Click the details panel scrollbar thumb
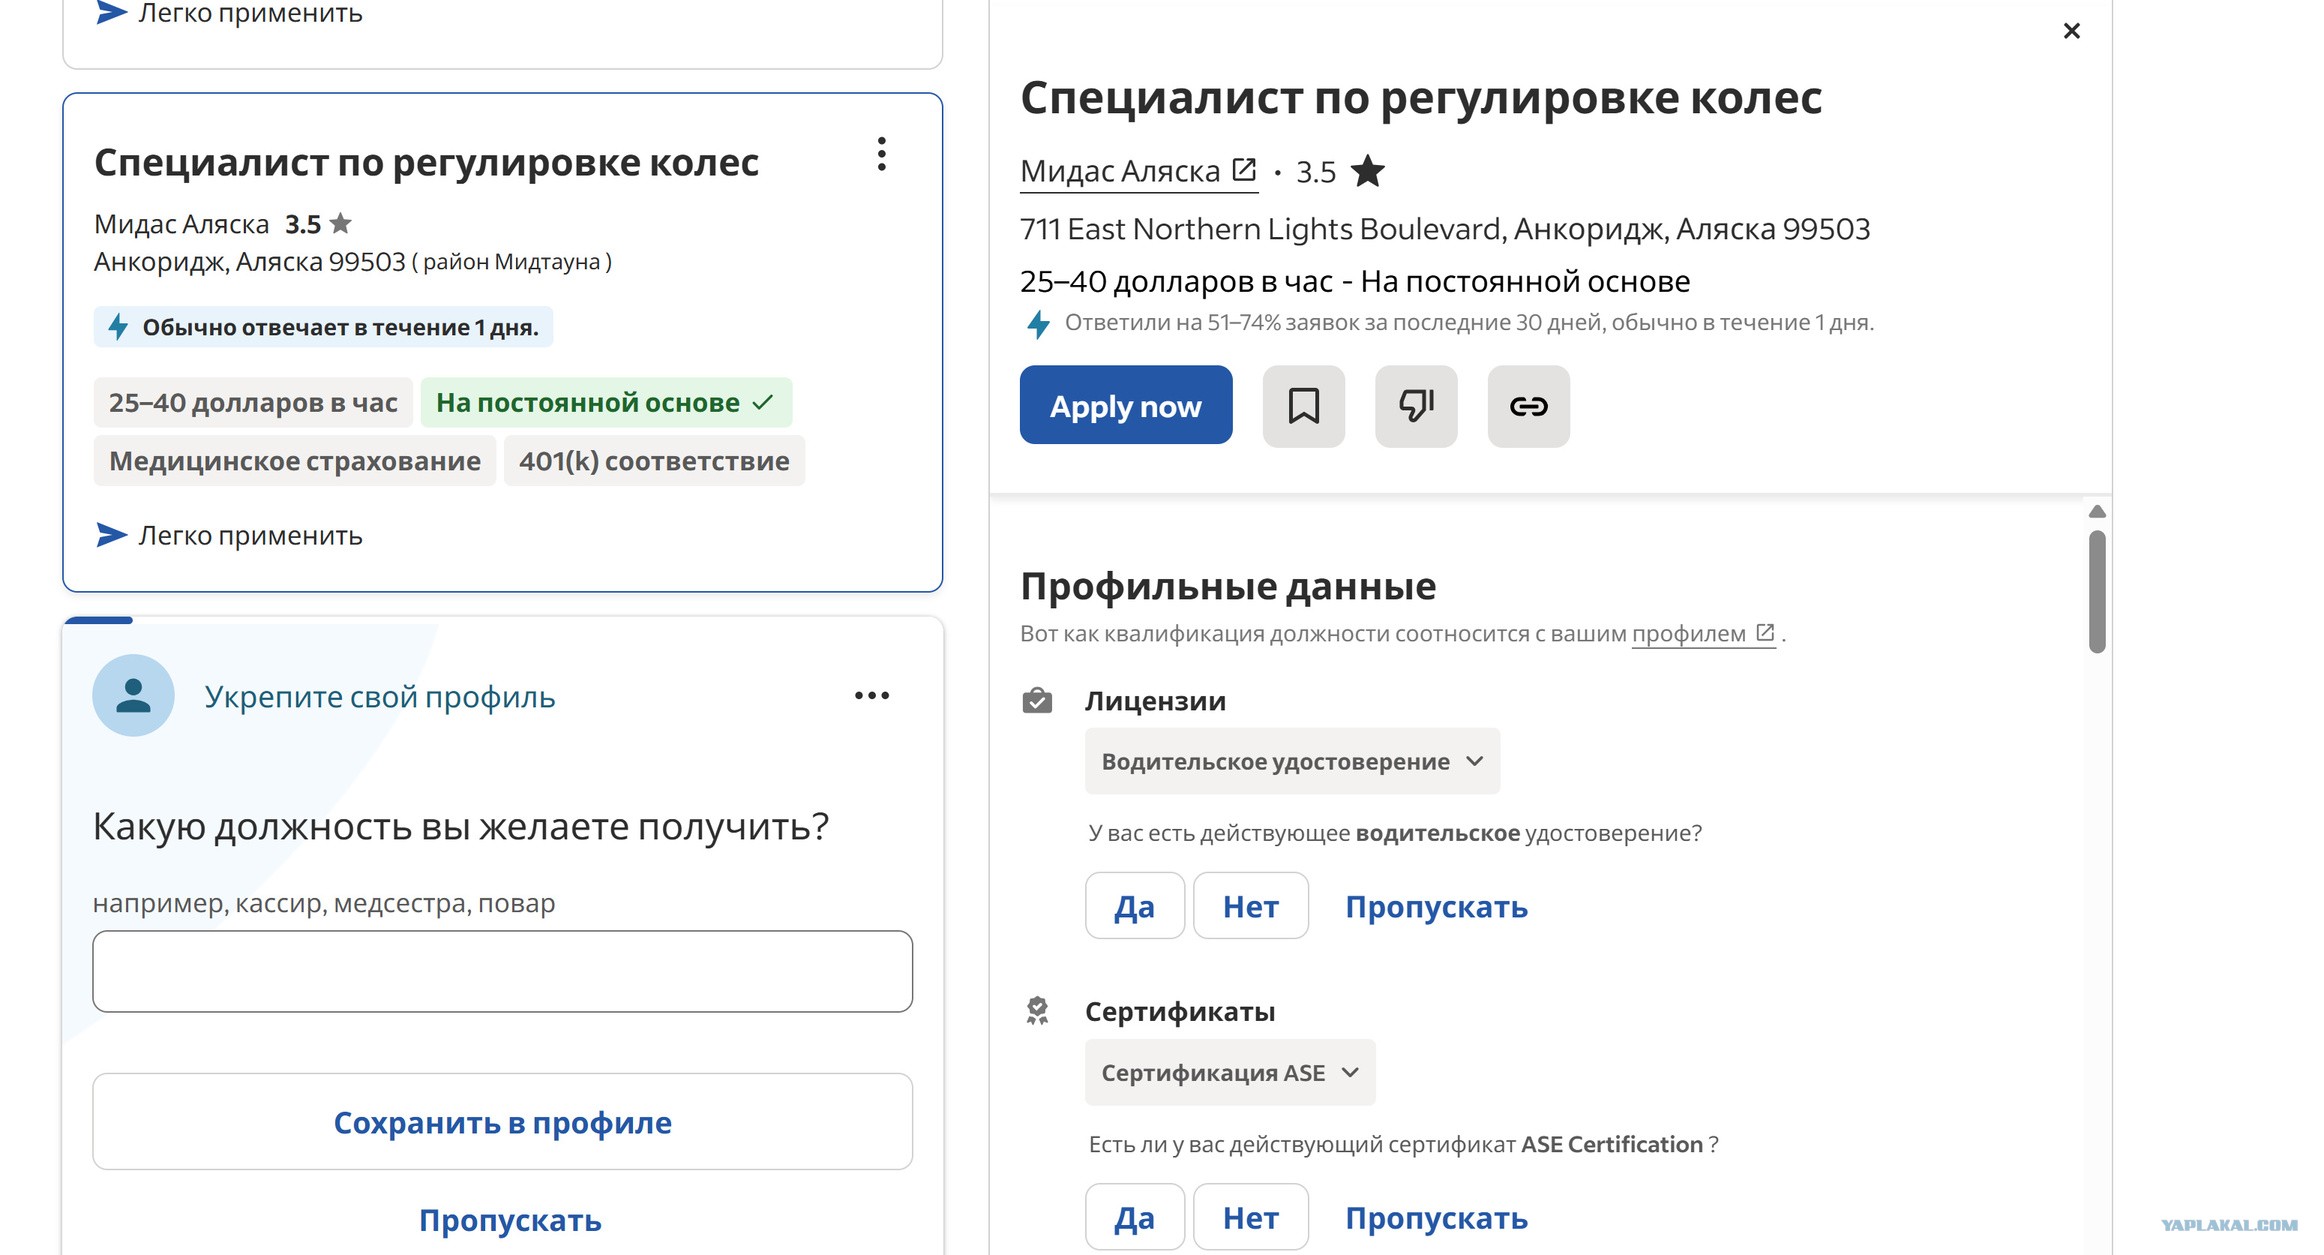The width and height of the screenshot is (2324, 1255). click(x=2097, y=591)
